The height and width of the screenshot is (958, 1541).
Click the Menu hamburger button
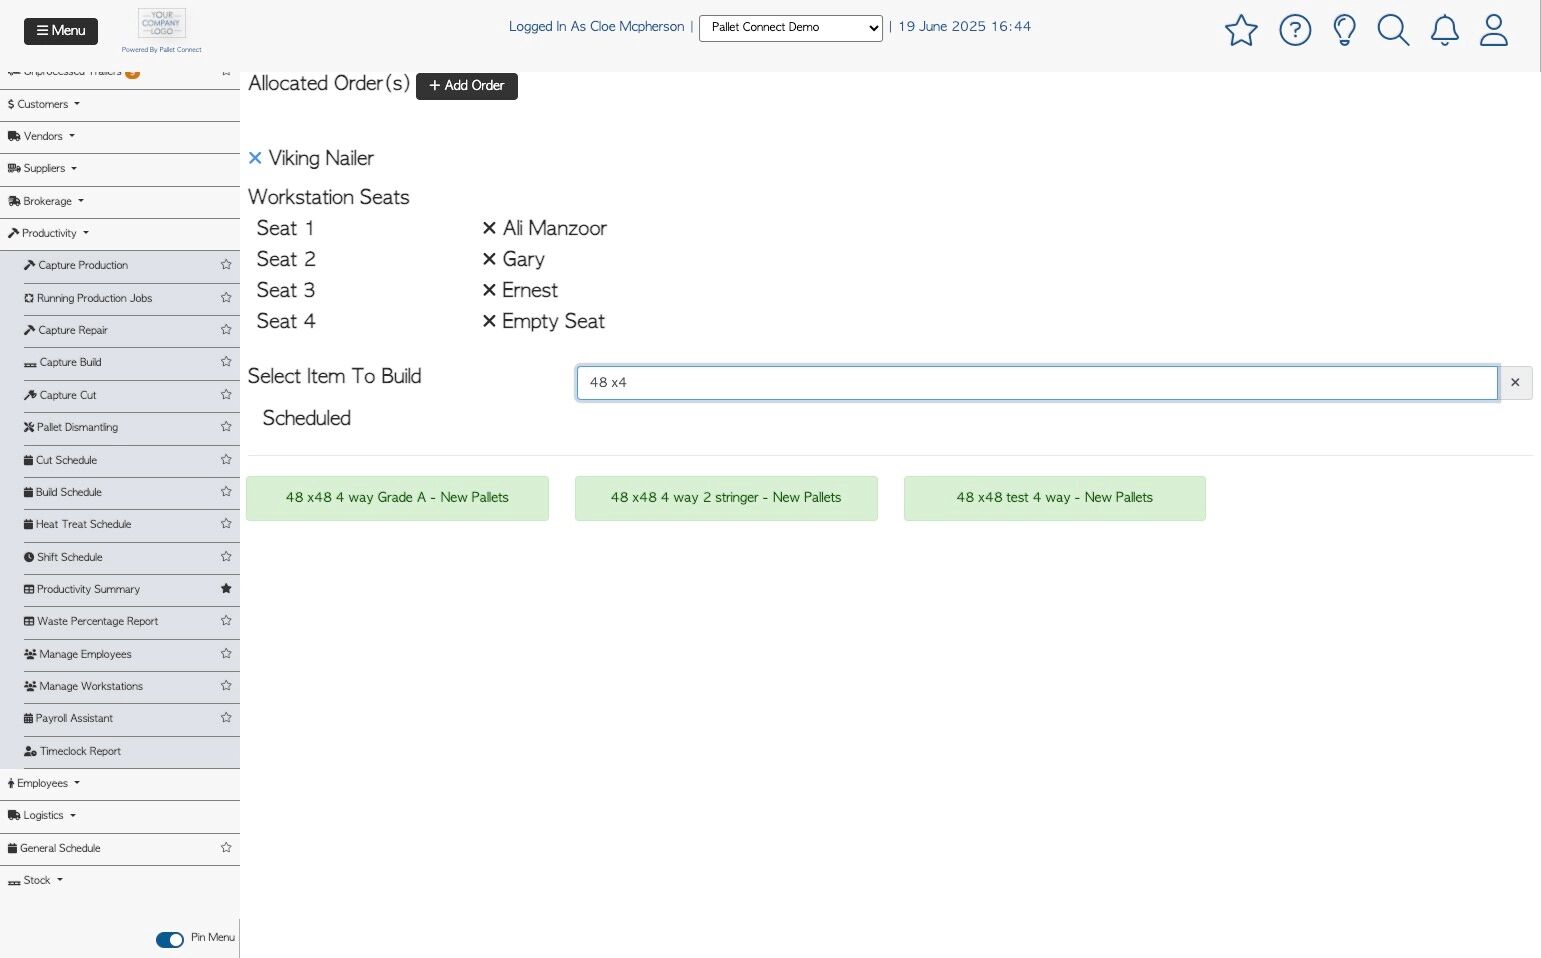pos(61,31)
